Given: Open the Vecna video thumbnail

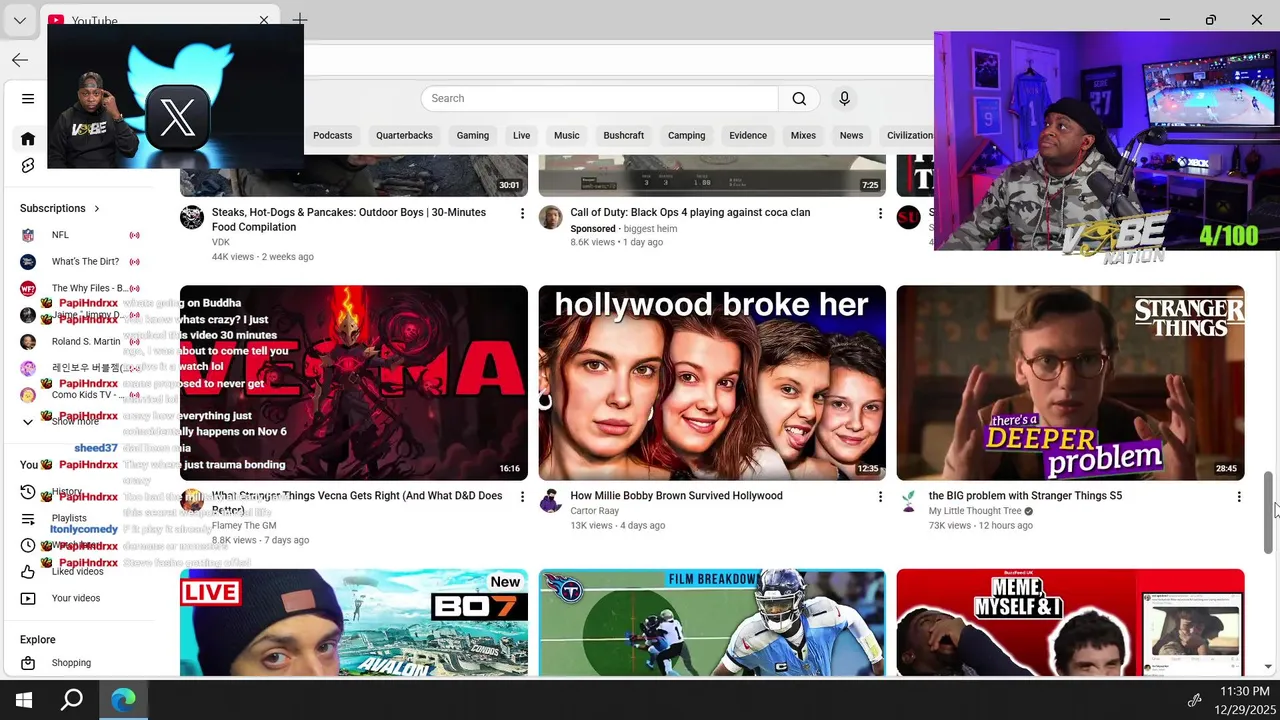Looking at the screenshot, I should coord(354,383).
